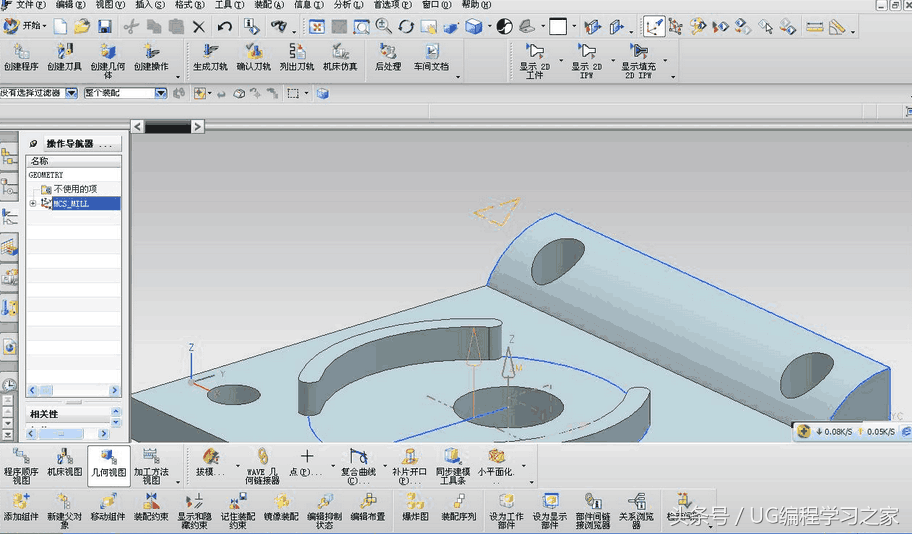Open the 创建几何体 (Create Geometry) tool

[108, 60]
